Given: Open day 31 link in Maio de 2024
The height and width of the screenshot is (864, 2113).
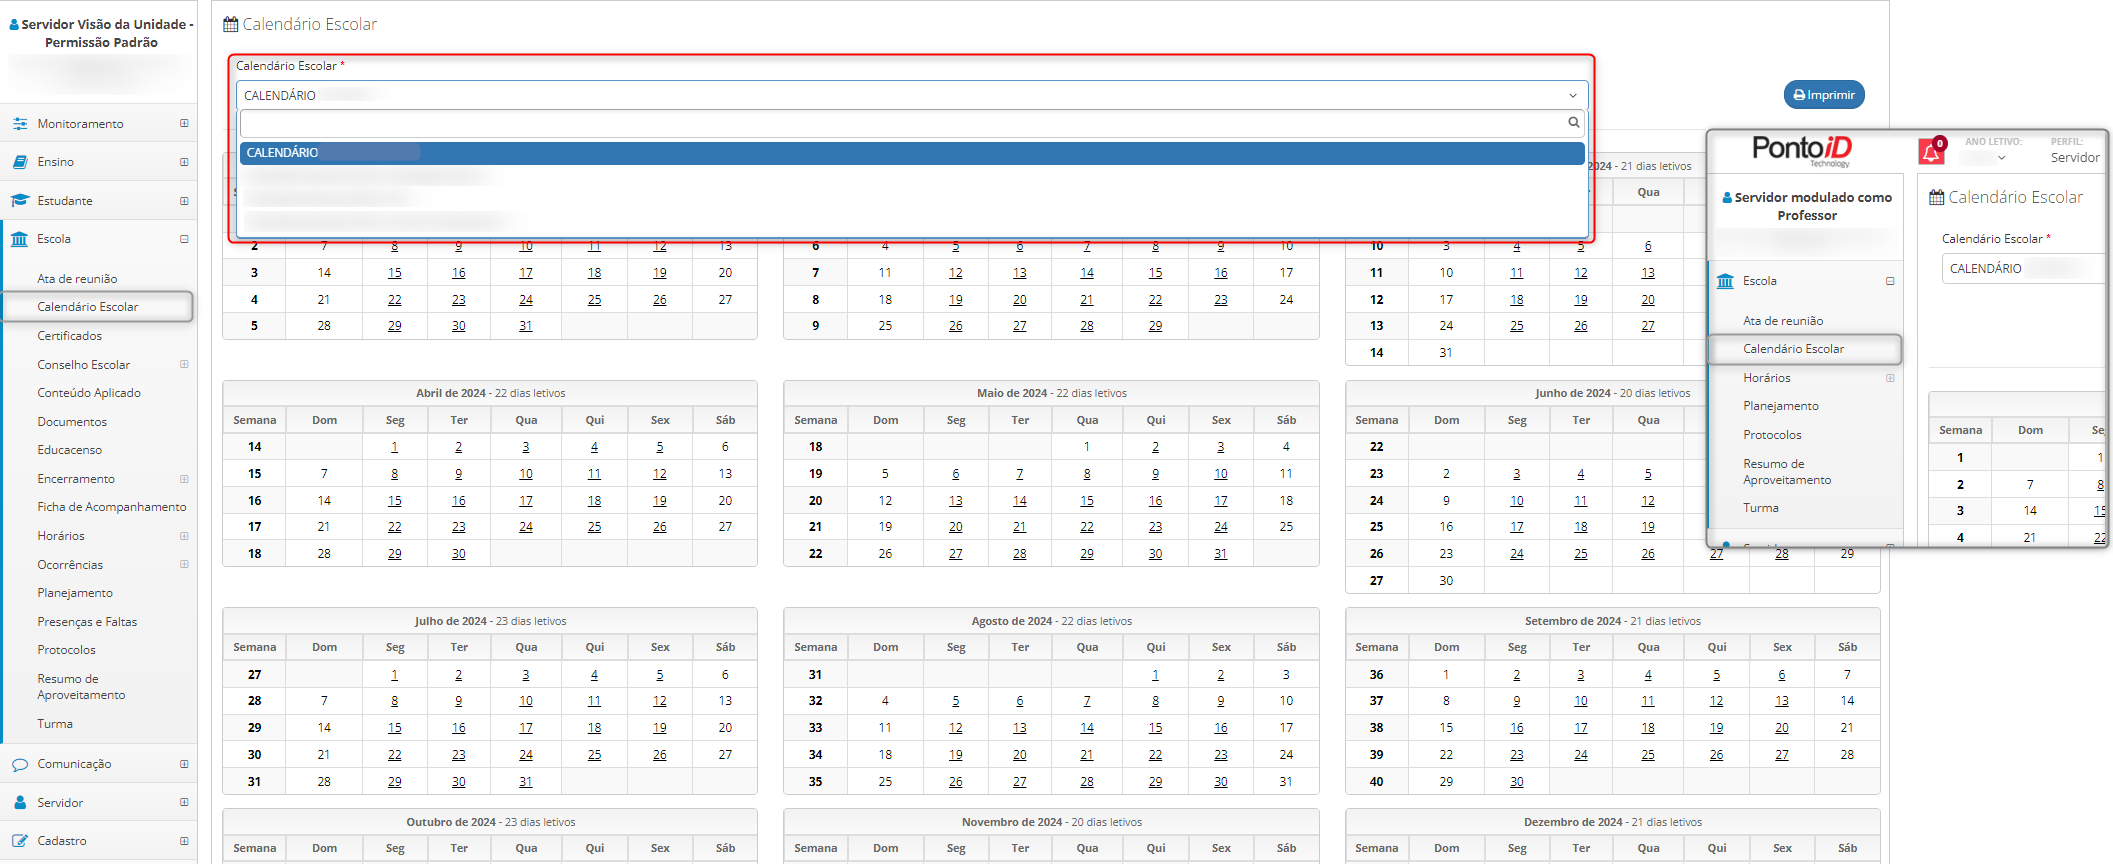Looking at the screenshot, I should [1221, 554].
